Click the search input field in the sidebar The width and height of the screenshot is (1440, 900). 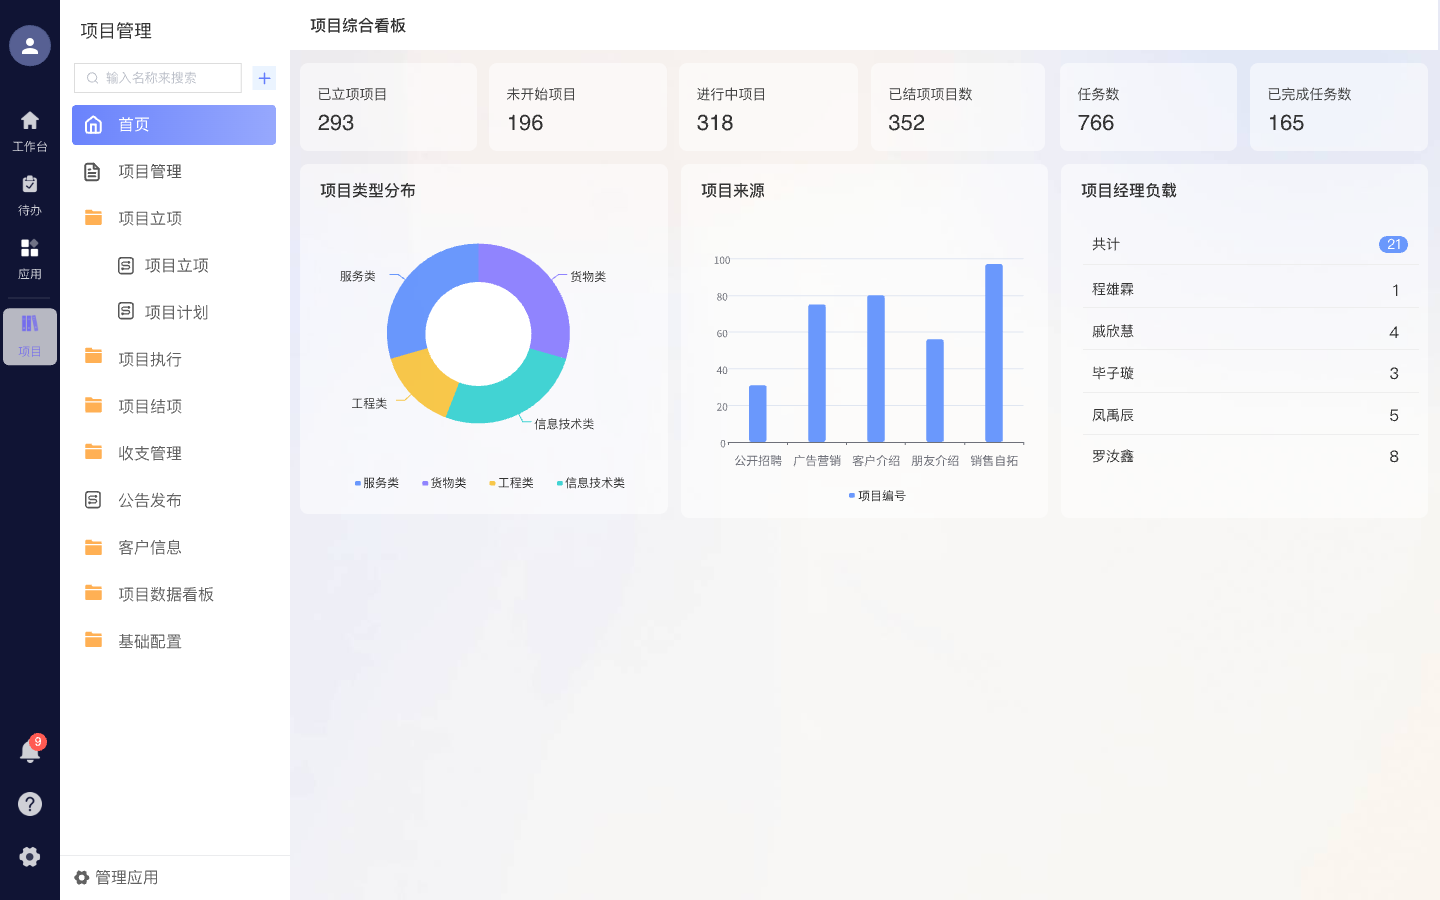point(157,77)
